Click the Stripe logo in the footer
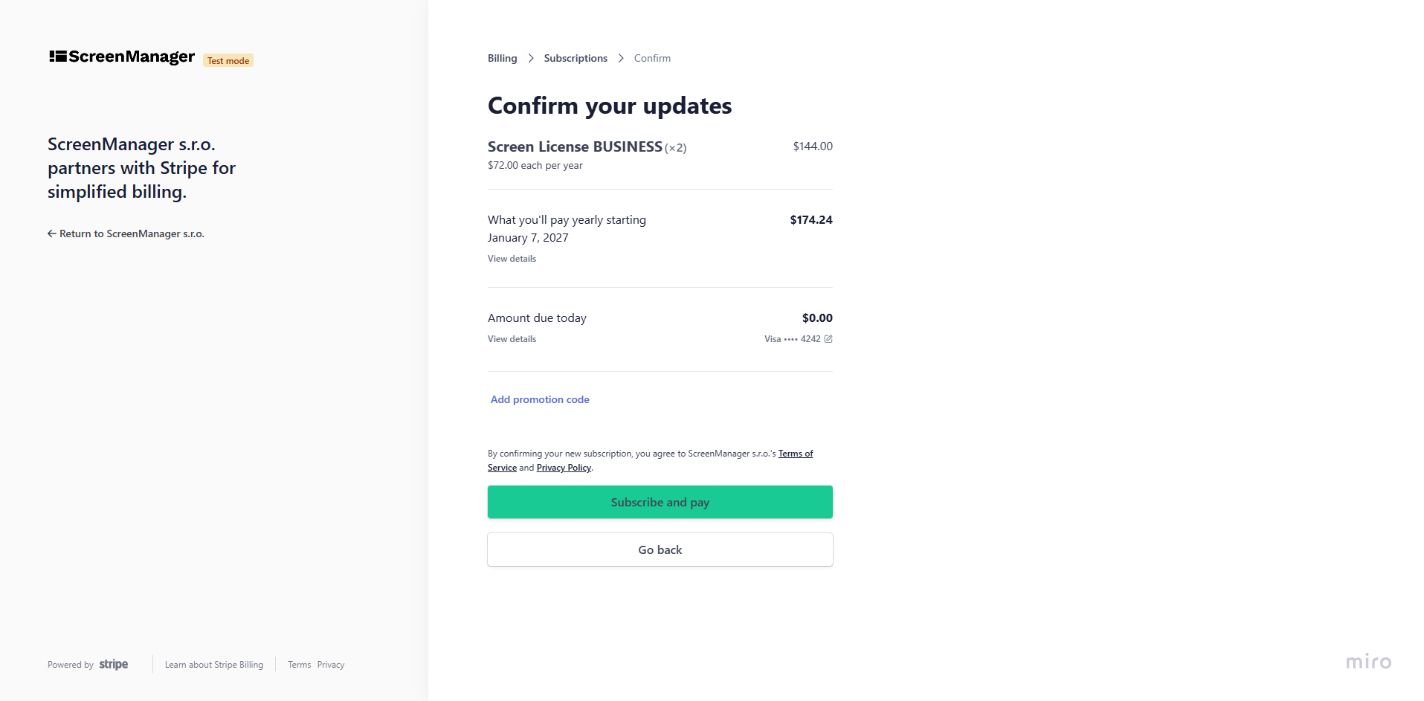Image resolution: width=1424 pixels, height=701 pixels. tap(113, 664)
